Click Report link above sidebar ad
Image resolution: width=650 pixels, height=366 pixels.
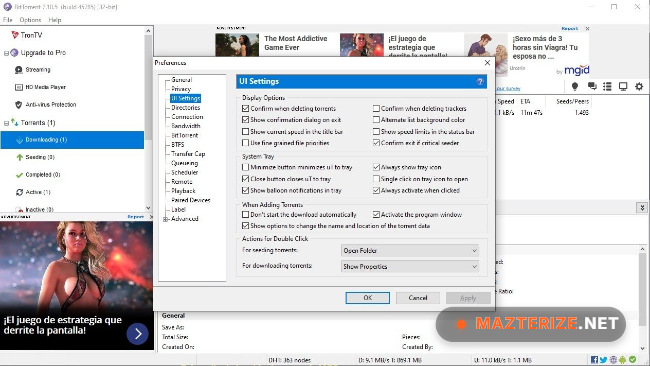pos(136,217)
